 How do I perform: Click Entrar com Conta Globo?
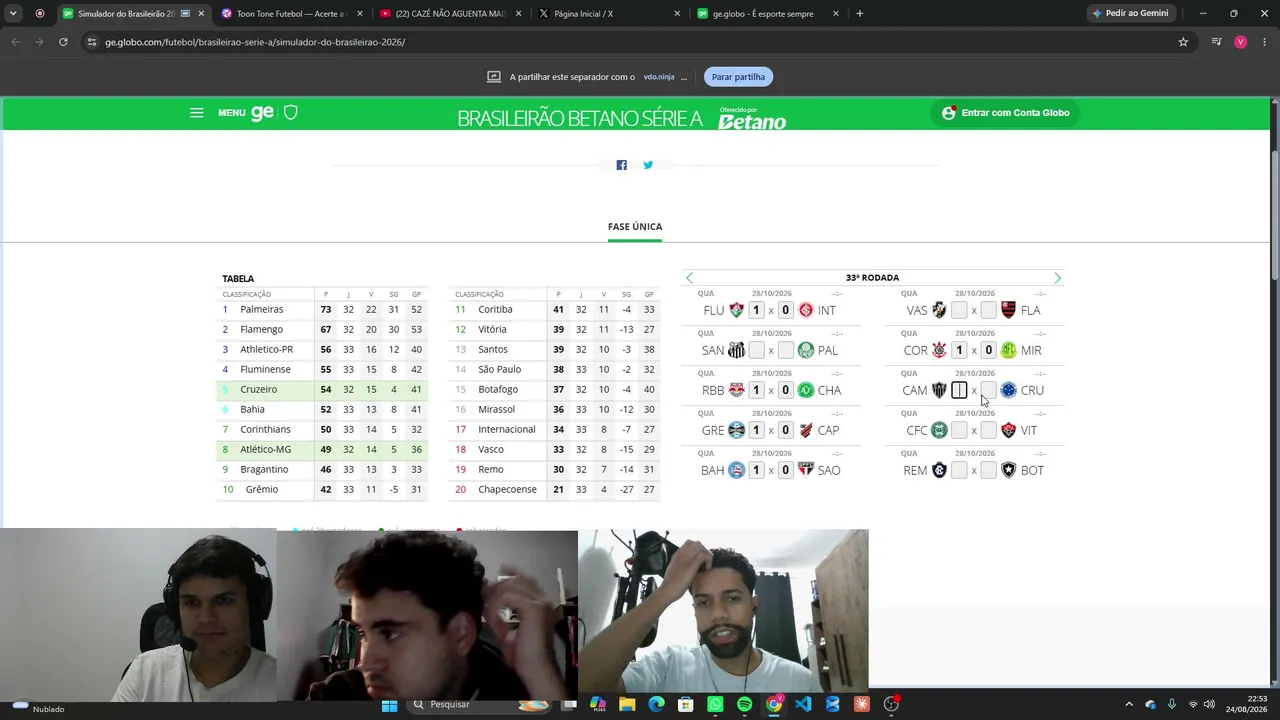click(x=1006, y=113)
